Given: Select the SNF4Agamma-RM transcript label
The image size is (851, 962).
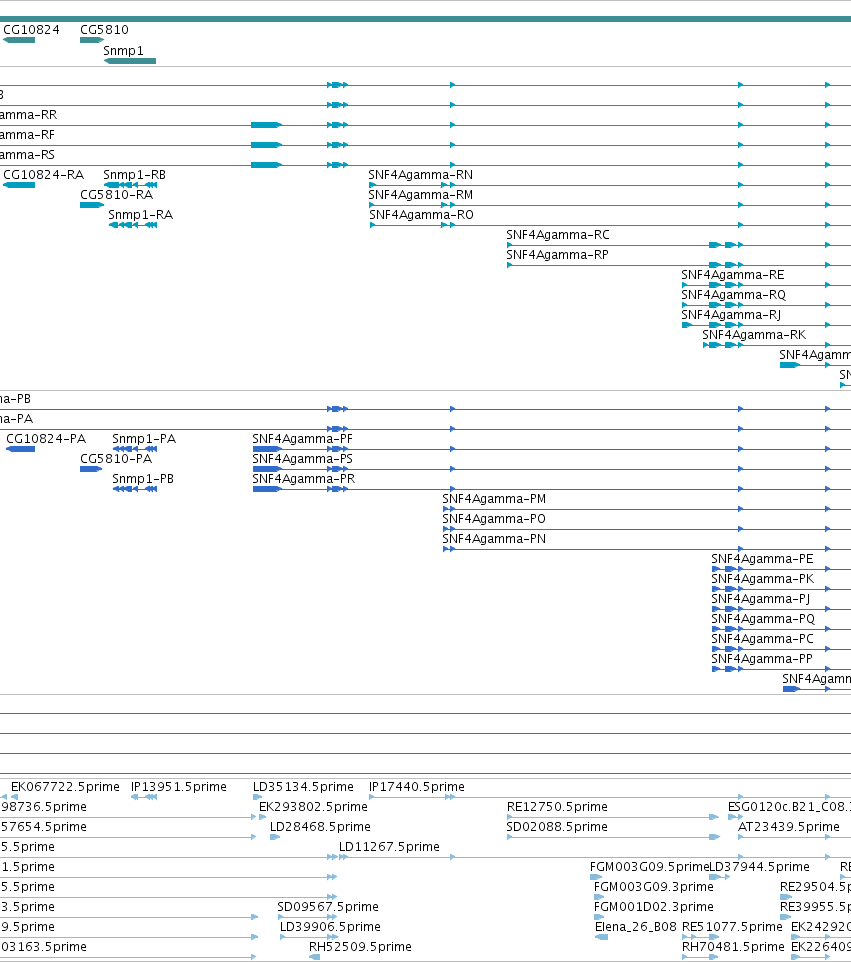Looking at the screenshot, I should (420, 194).
